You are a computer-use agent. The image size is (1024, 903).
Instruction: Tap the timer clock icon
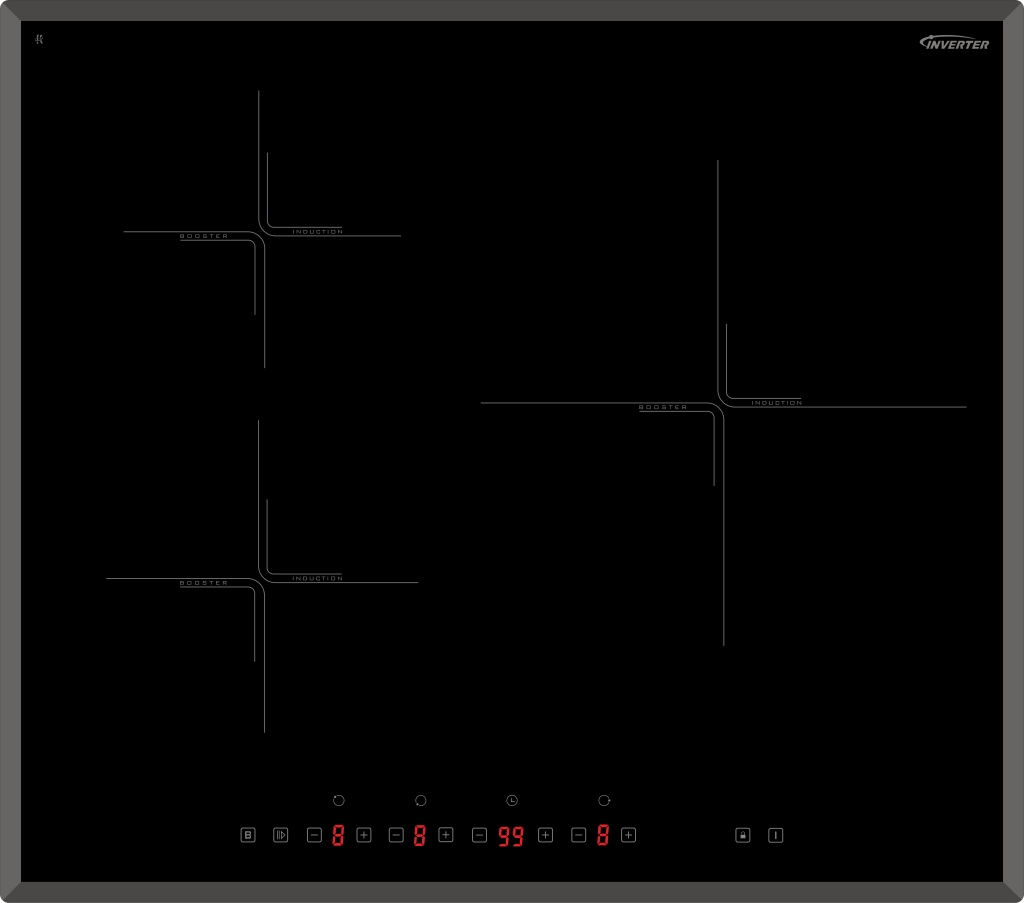[x=512, y=801]
